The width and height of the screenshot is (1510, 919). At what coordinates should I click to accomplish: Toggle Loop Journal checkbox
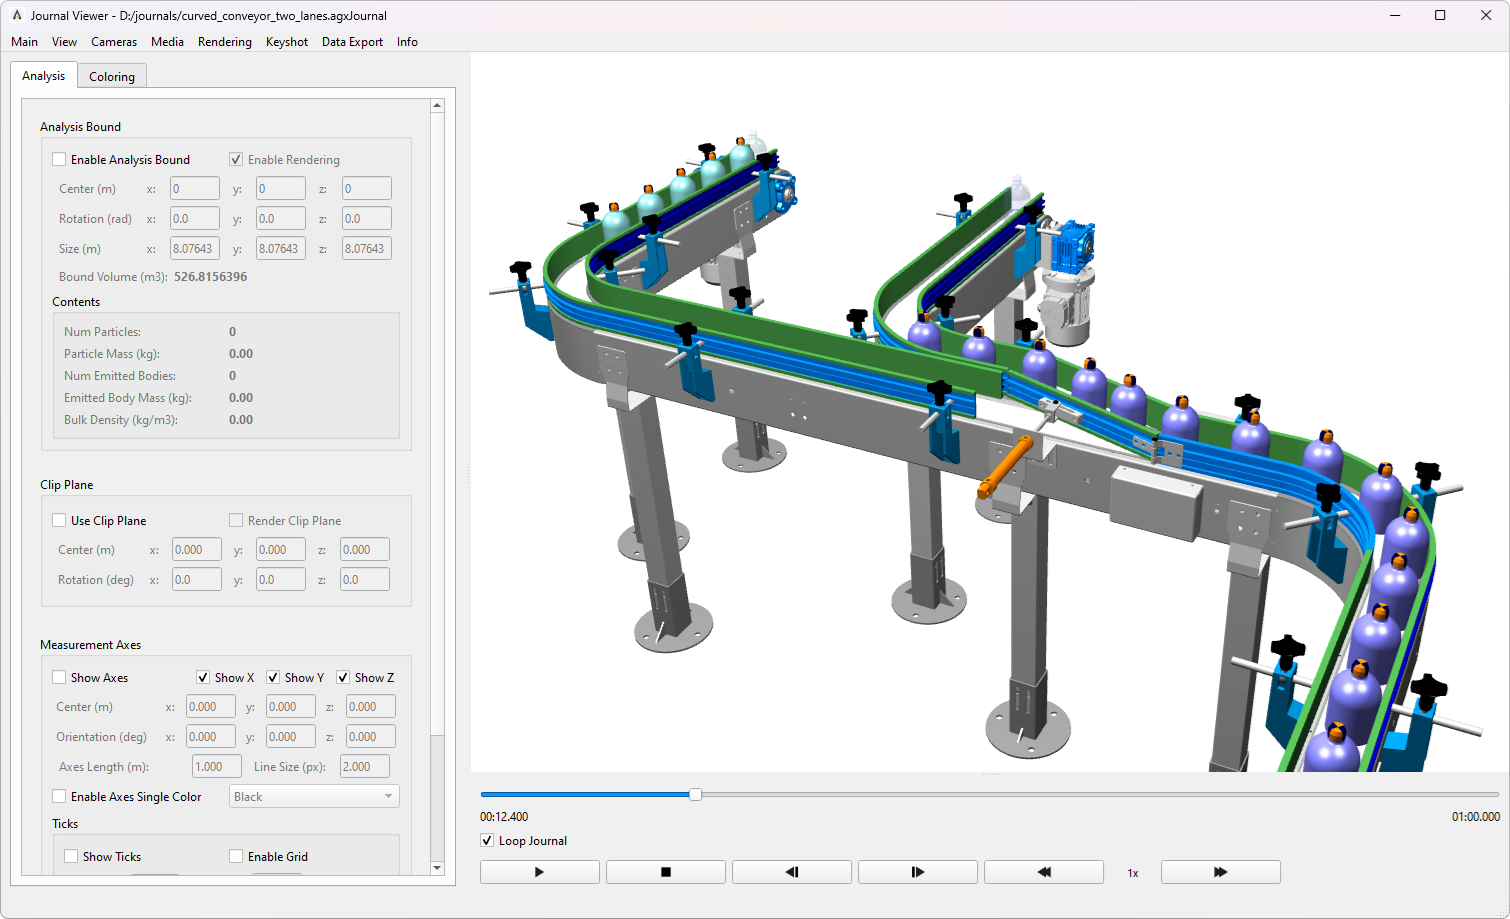pyautogui.click(x=487, y=841)
